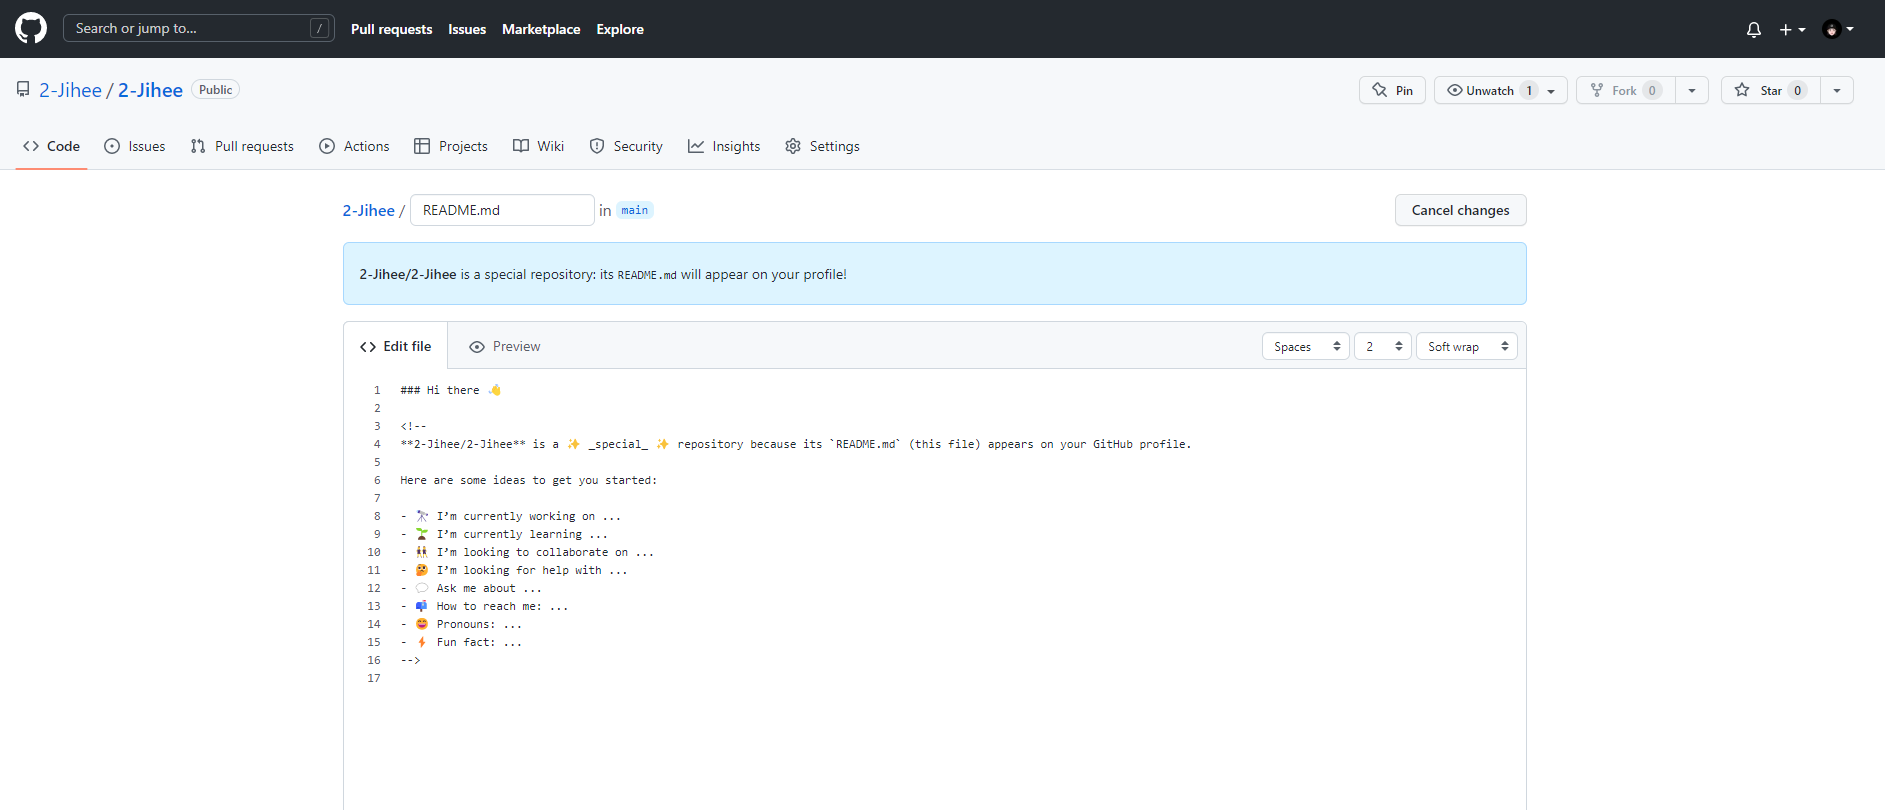Click the 'I'm currently working on ...' line
The image size is (1885, 810).
click(x=511, y=516)
